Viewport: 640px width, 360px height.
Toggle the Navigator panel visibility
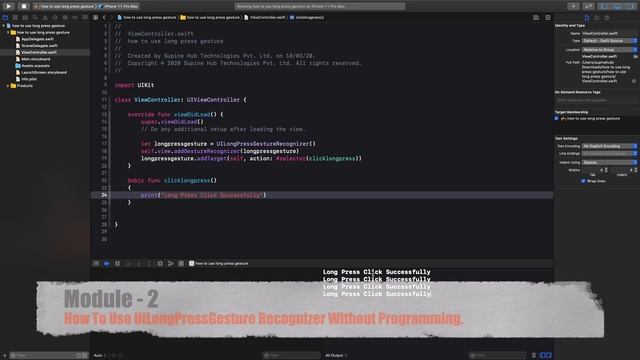tap(604, 6)
